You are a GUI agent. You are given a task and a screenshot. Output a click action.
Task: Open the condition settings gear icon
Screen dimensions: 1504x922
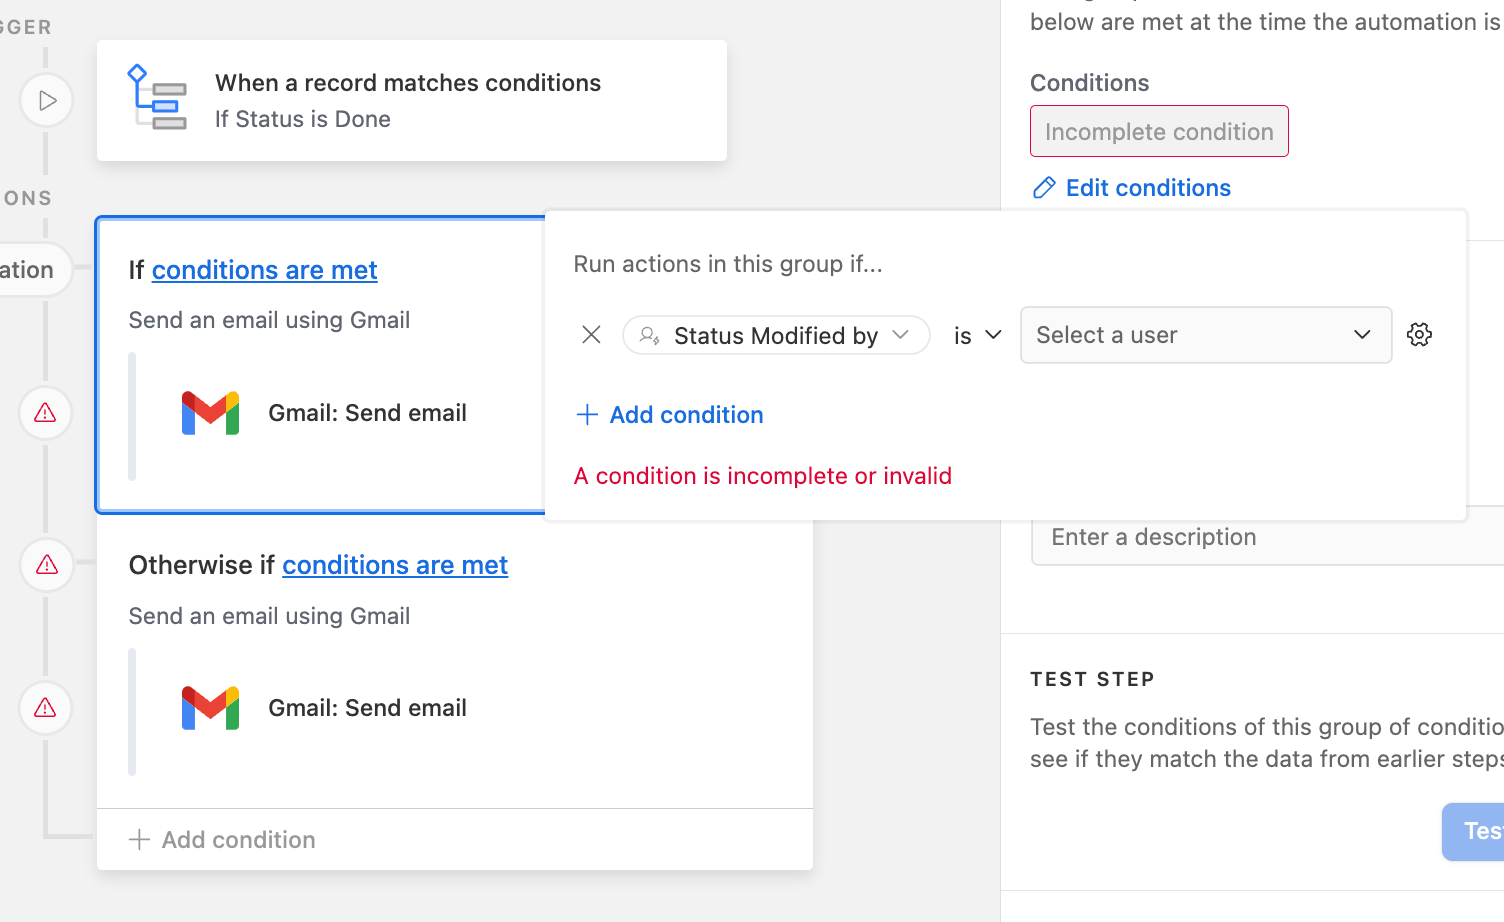(1419, 335)
